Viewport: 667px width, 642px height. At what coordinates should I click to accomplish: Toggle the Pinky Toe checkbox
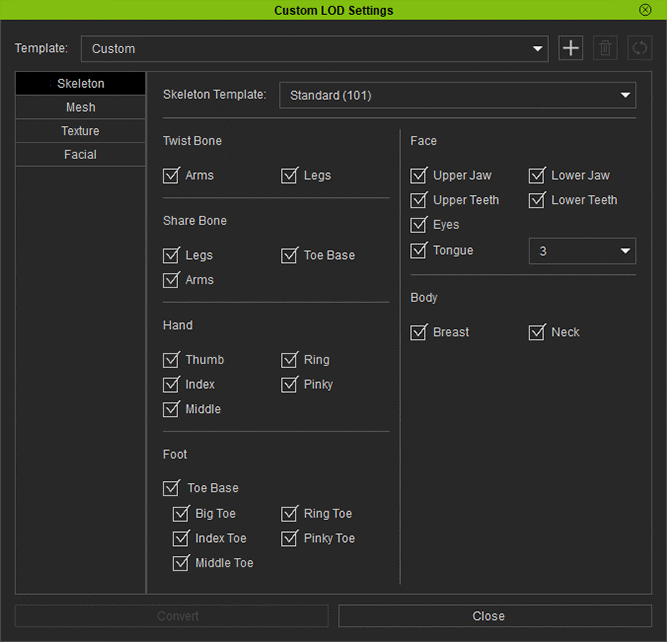[290, 539]
